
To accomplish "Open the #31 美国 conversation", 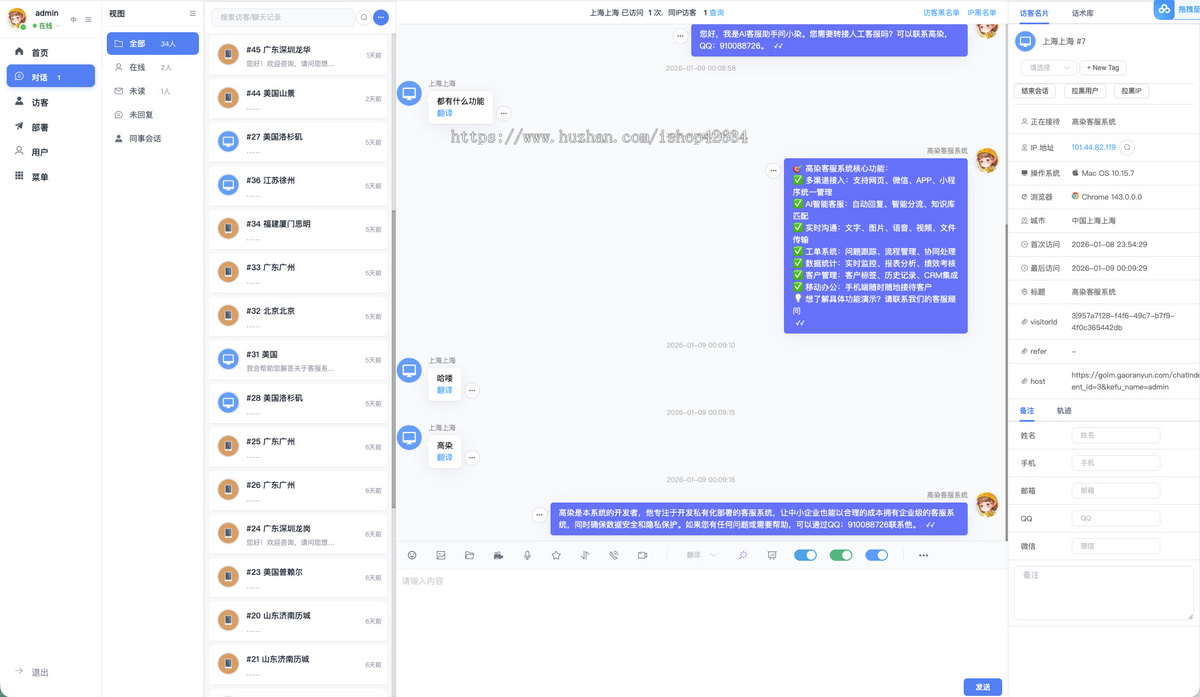I will click(297, 360).
